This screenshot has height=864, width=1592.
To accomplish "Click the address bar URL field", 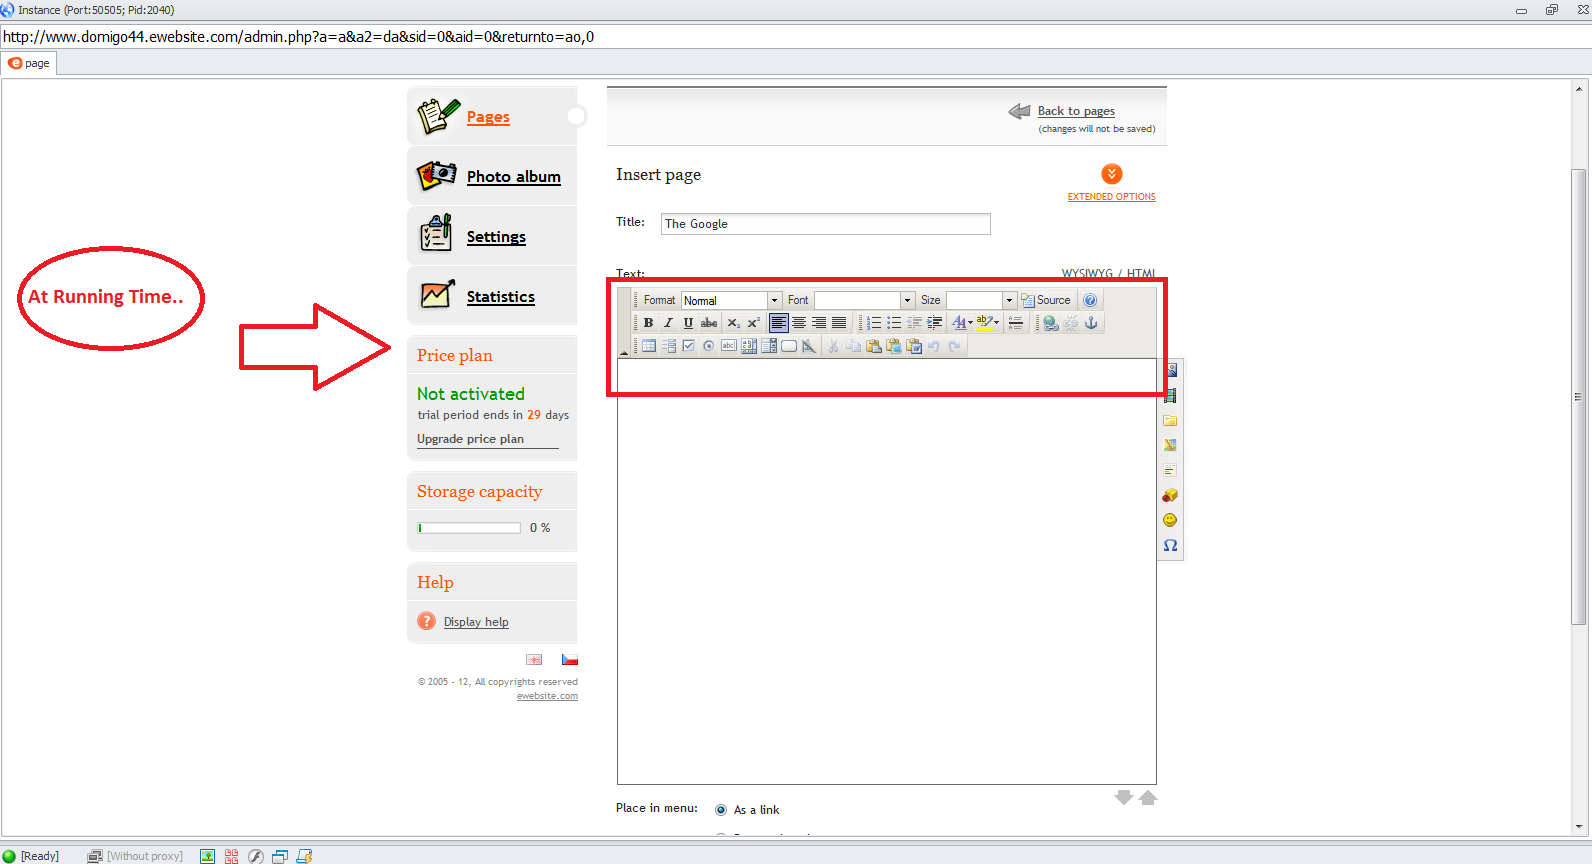I will pos(795,37).
